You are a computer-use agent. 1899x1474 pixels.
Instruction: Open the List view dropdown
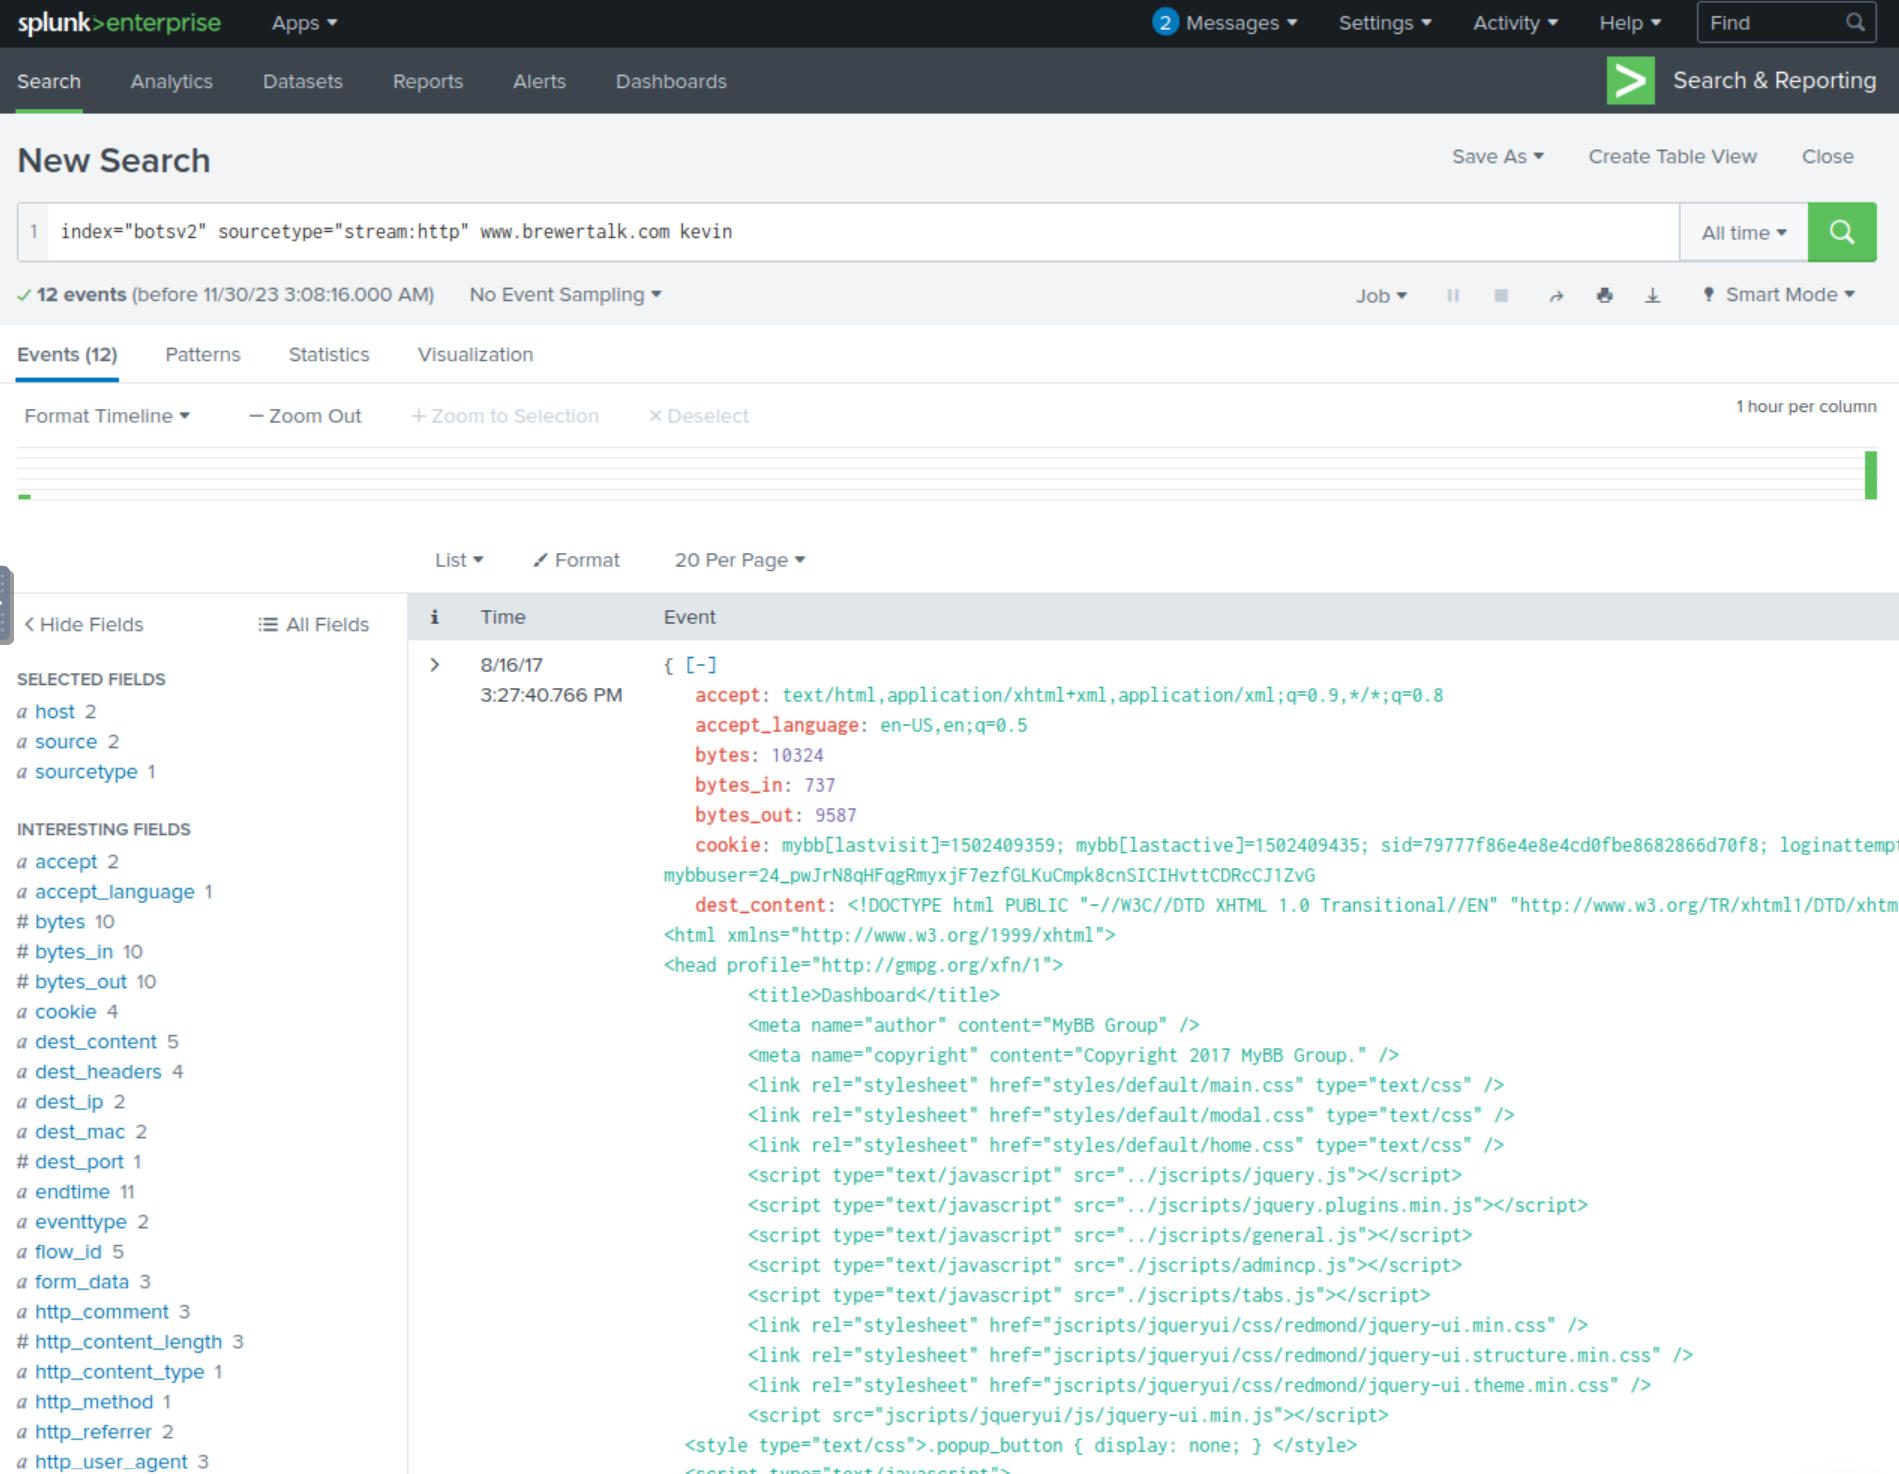459,560
